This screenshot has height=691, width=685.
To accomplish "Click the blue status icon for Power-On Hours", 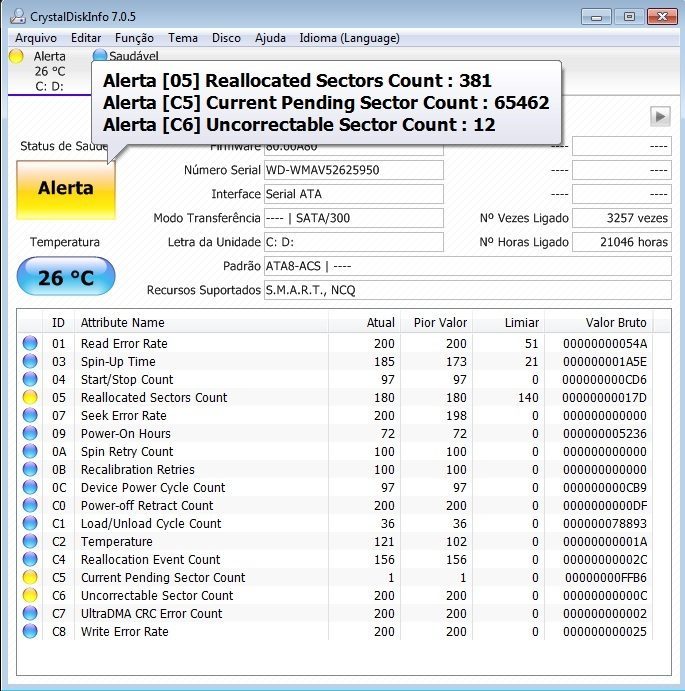I will pyautogui.click(x=30, y=434).
